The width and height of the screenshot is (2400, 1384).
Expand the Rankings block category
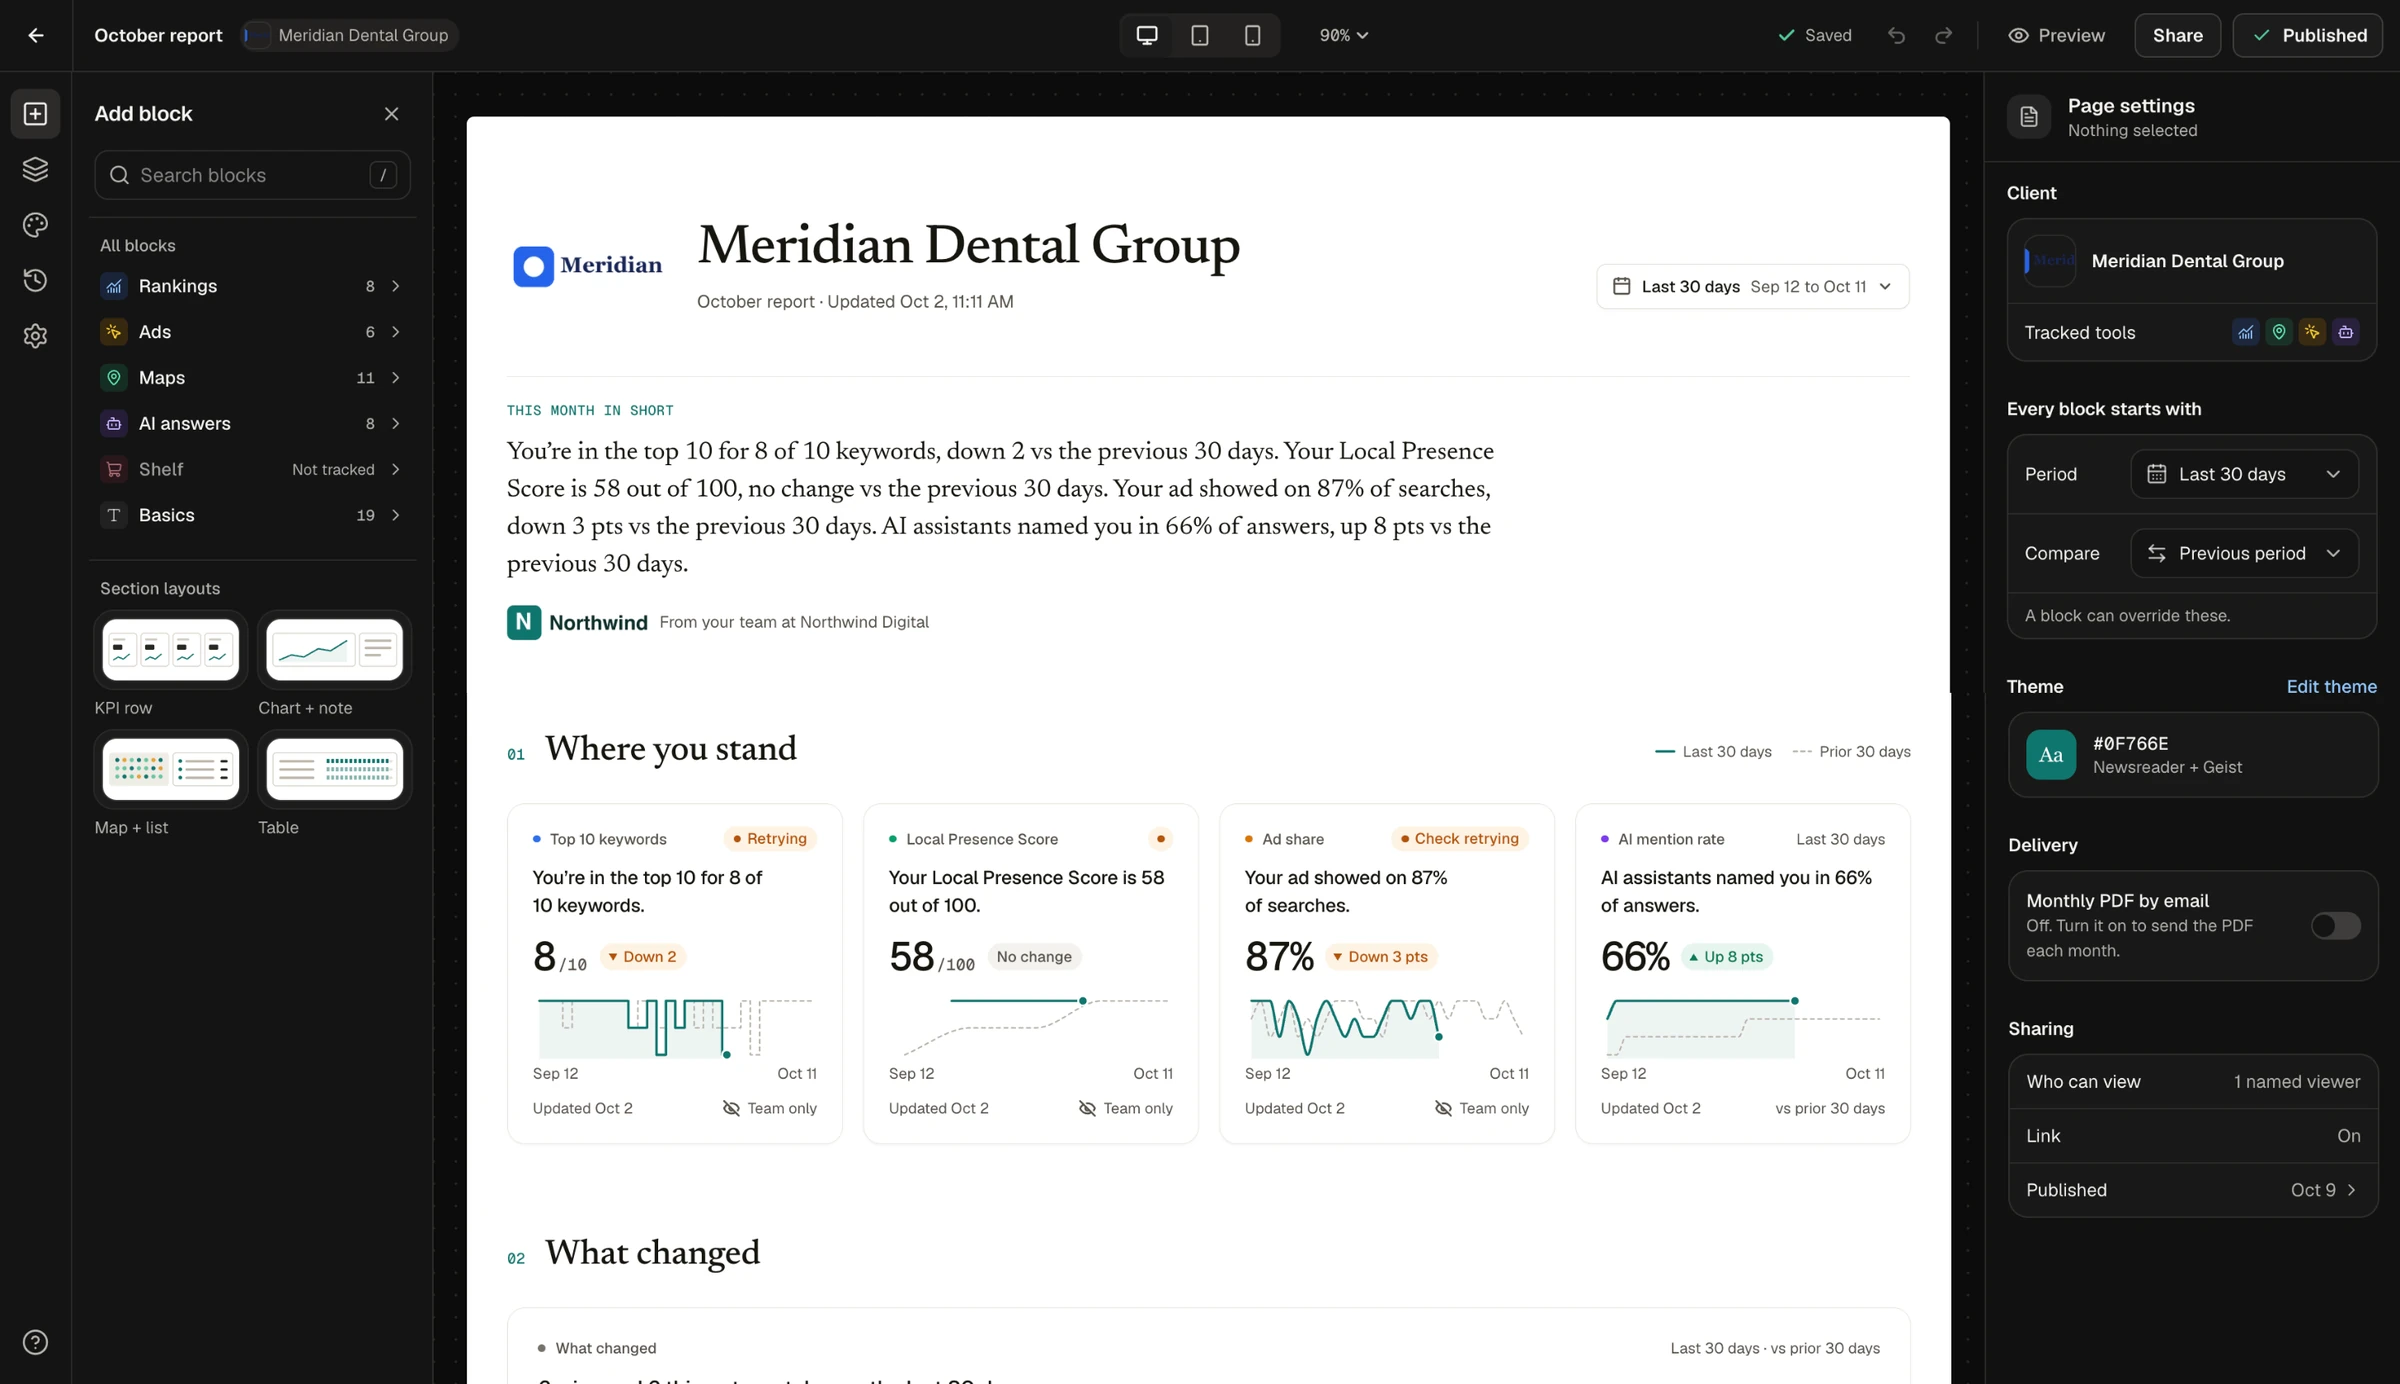[x=252, y=286]
